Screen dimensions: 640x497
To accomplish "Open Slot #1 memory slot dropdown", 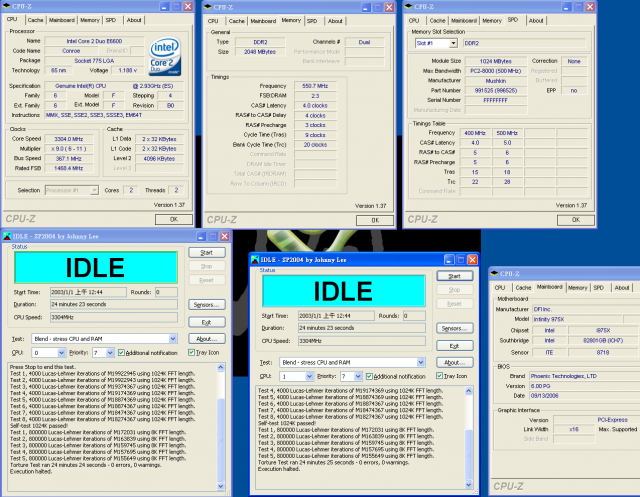I will tap(453, 43).
